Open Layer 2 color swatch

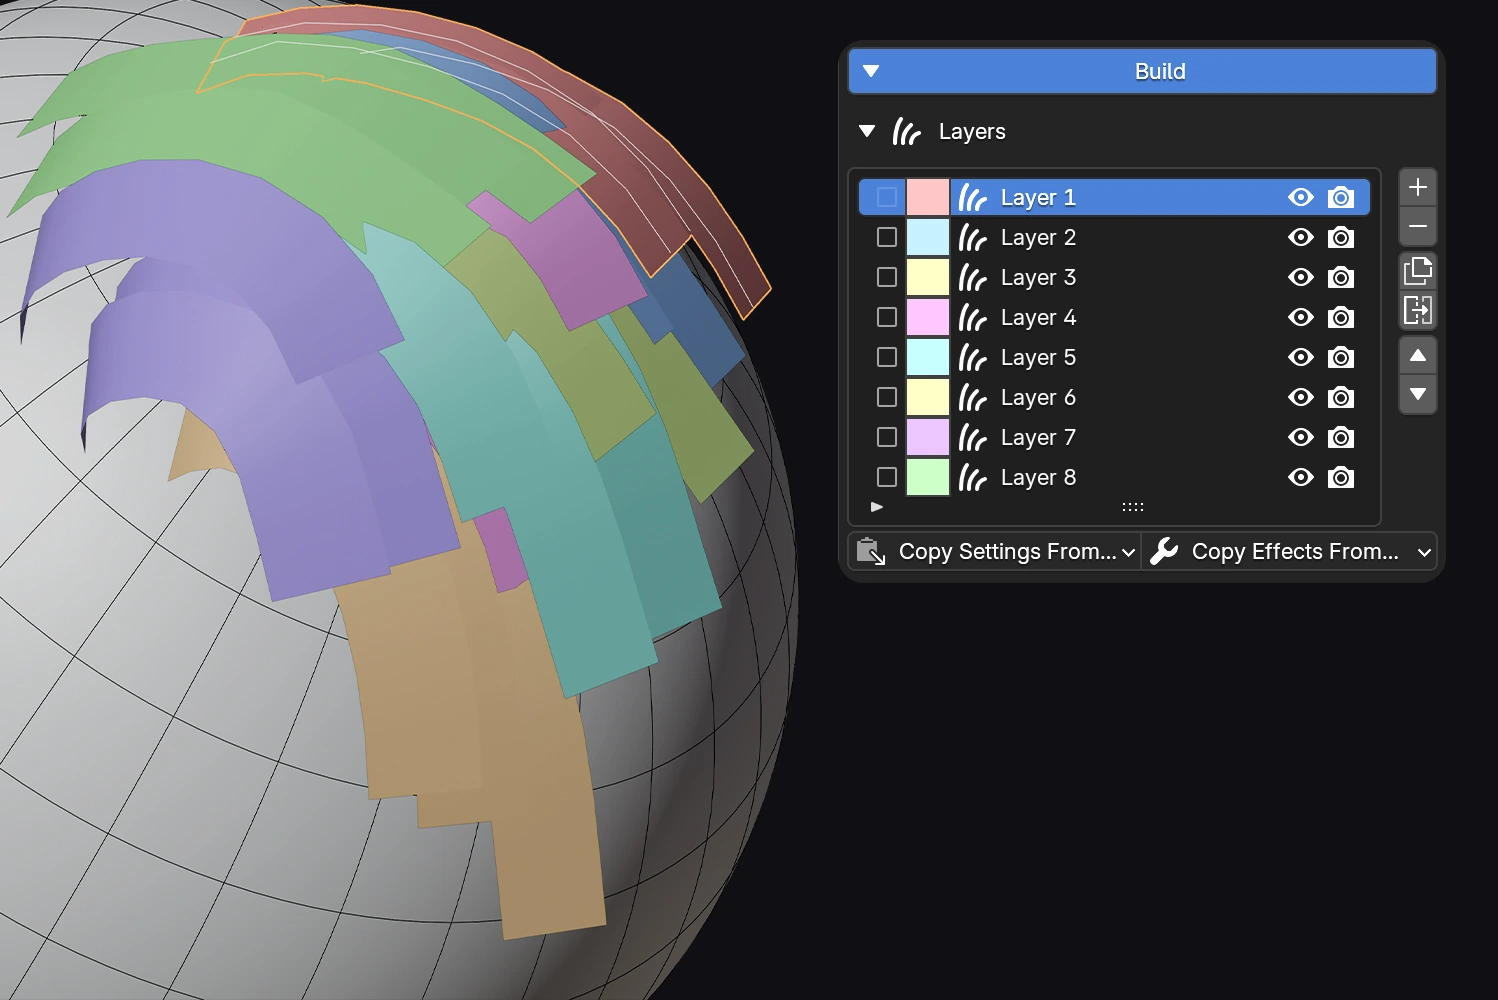click(928, 237)
